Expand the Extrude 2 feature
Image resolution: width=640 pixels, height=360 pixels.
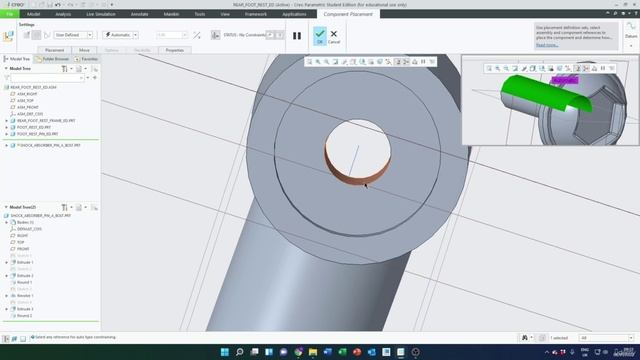click(x=7, y=276)
